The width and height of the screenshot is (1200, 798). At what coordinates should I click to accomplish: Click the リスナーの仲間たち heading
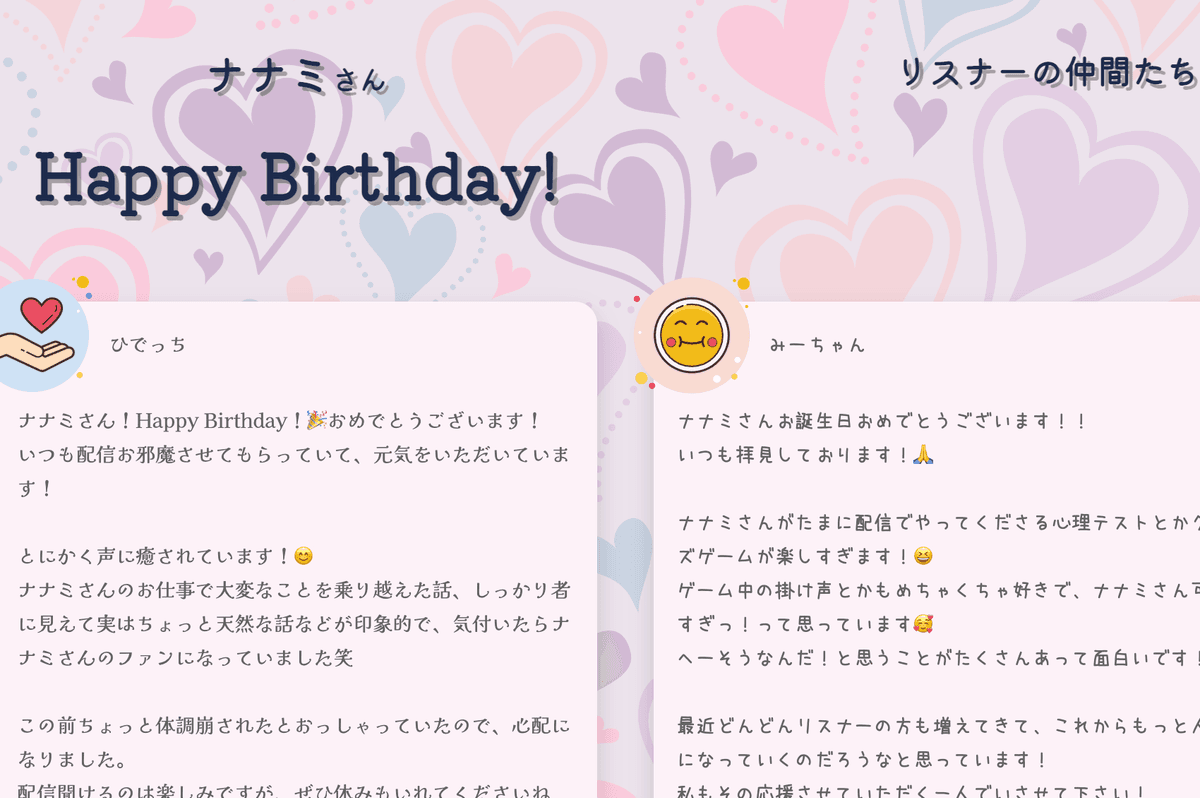click(1049, 73)
